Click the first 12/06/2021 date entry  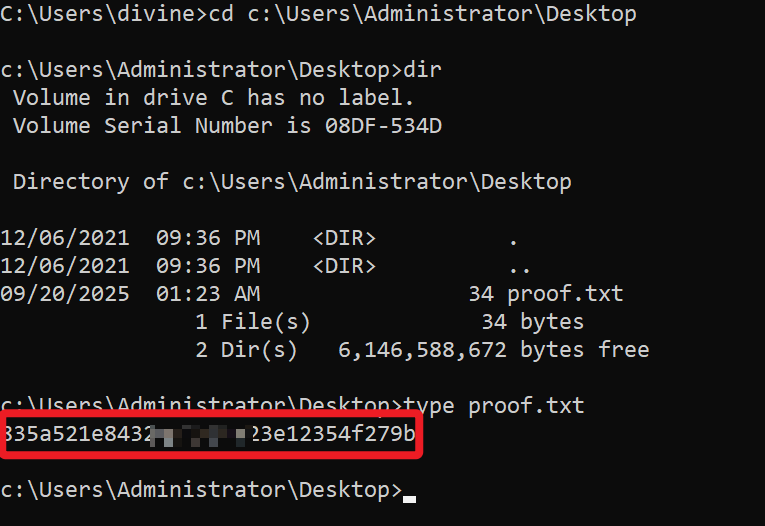[x=65, y=238]
